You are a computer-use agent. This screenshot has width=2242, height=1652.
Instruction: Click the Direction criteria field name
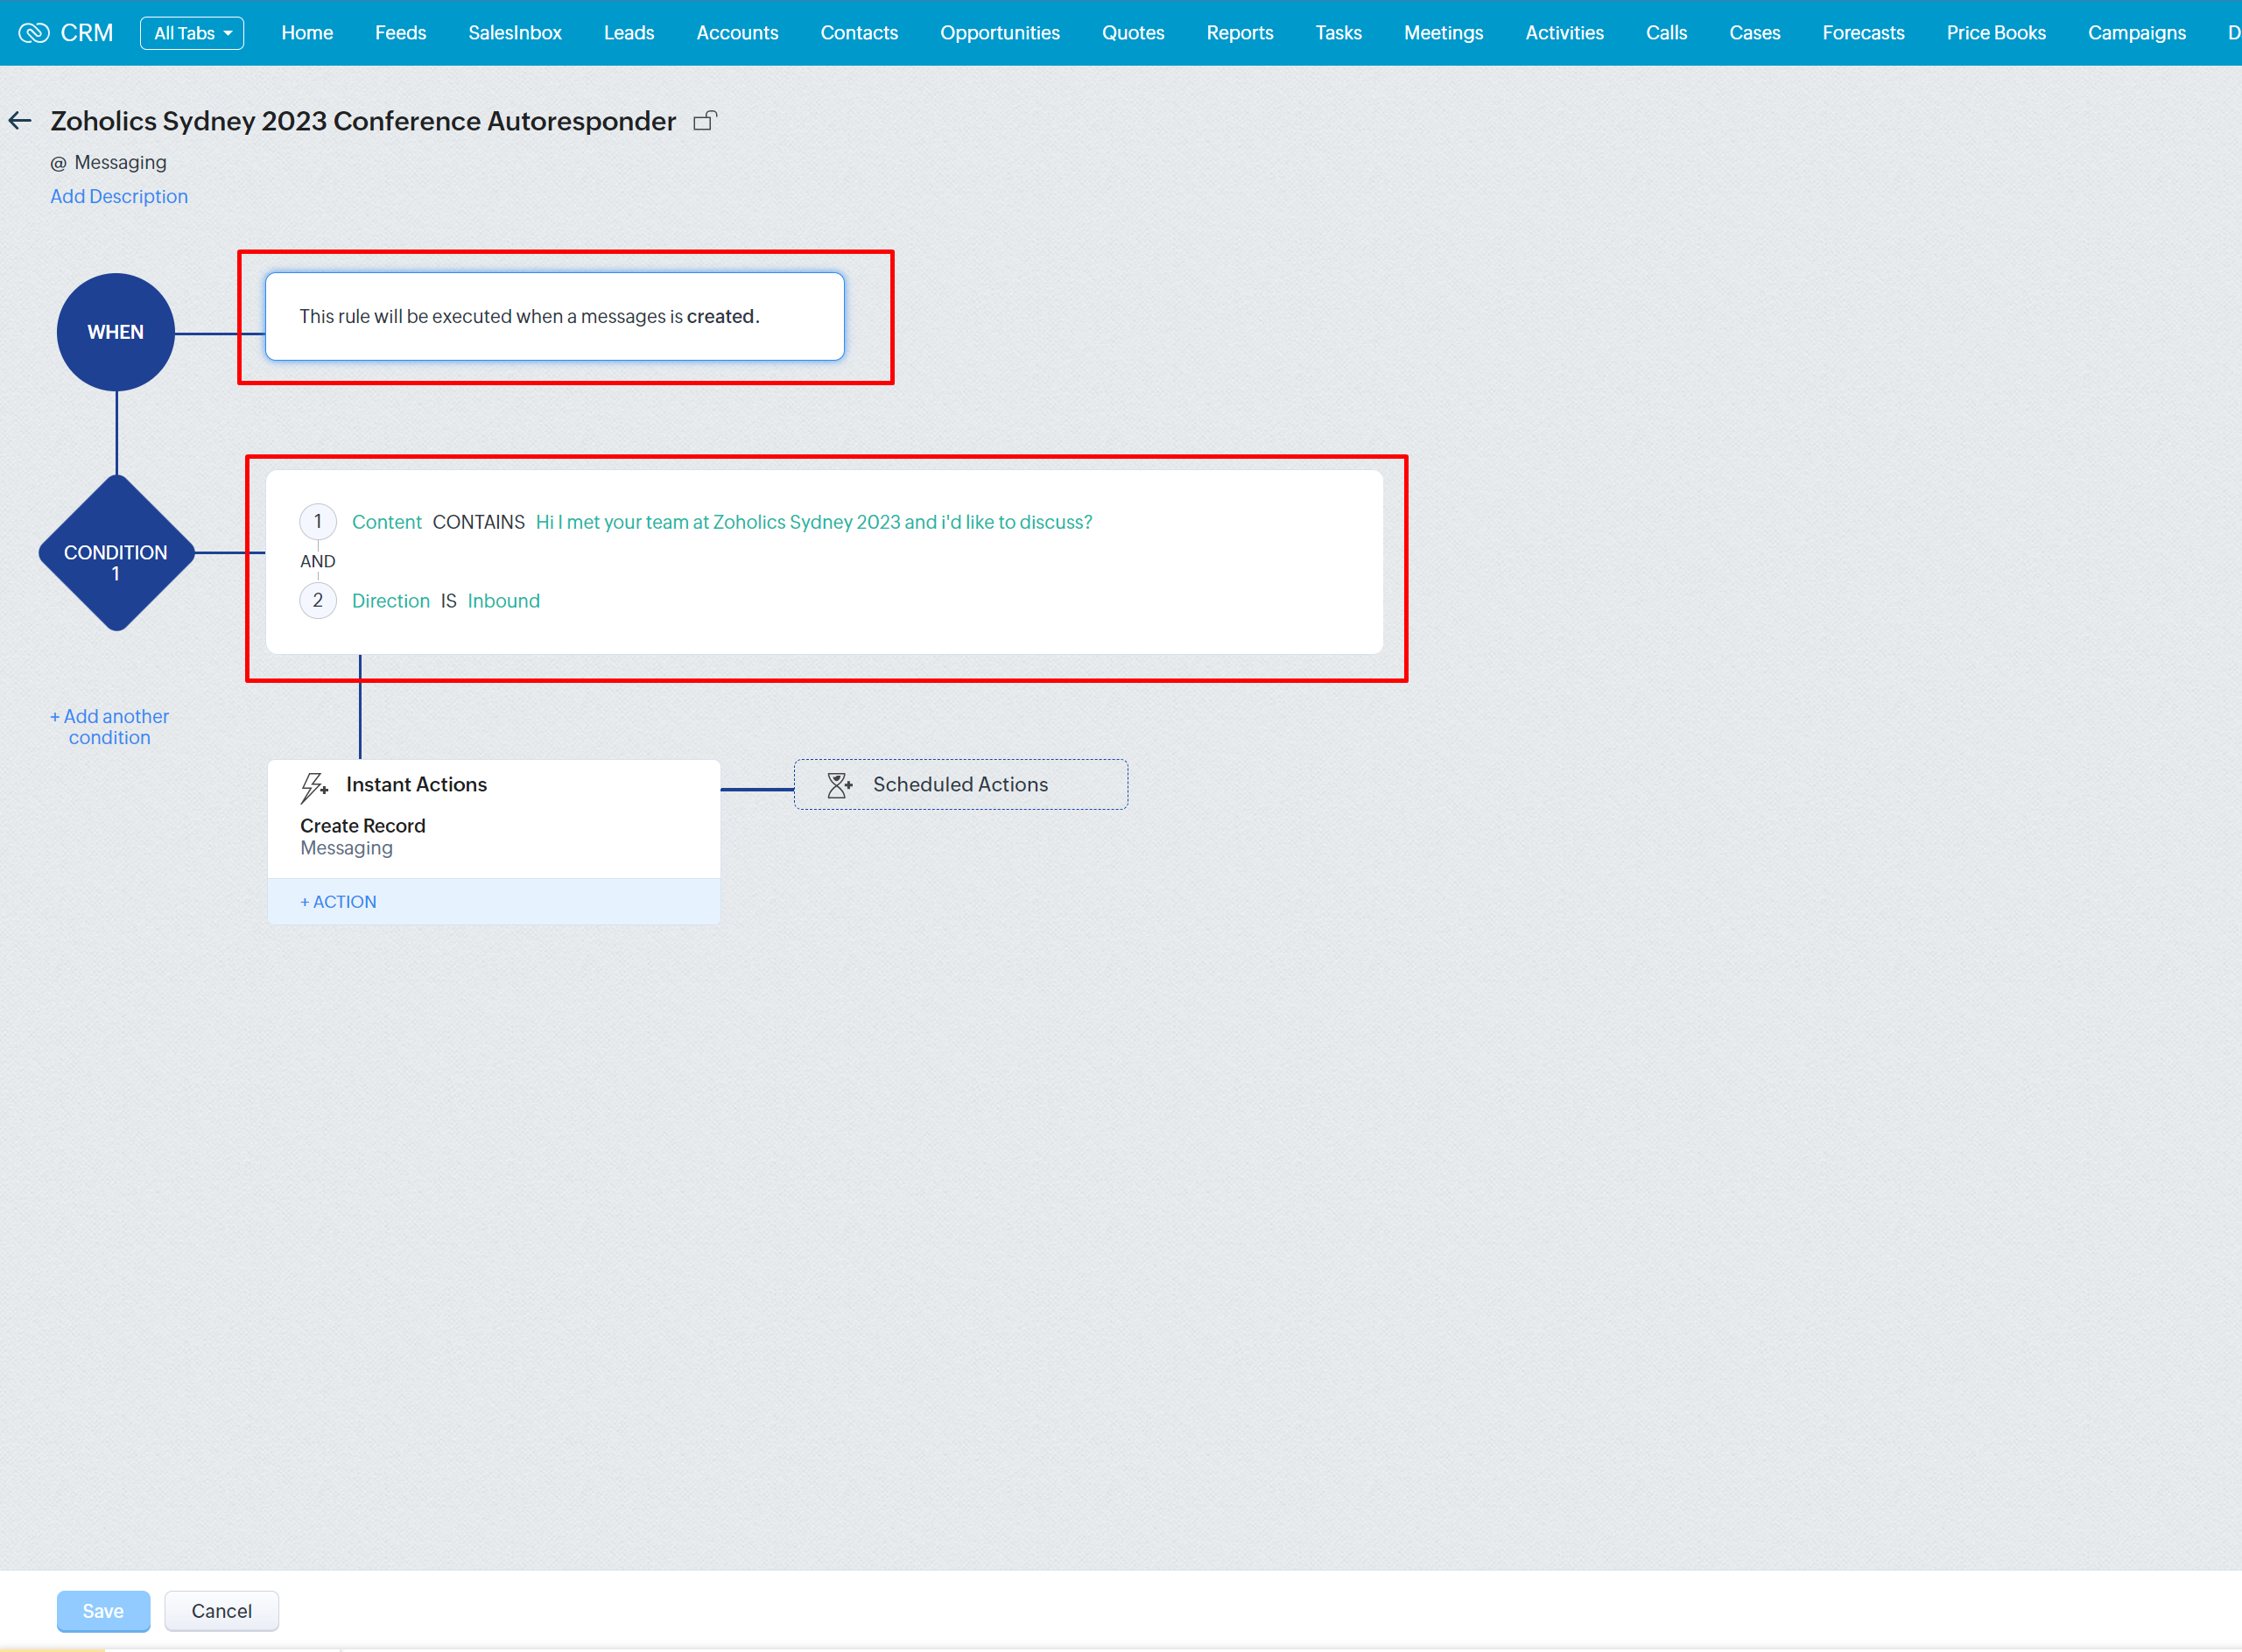(391, 601)
